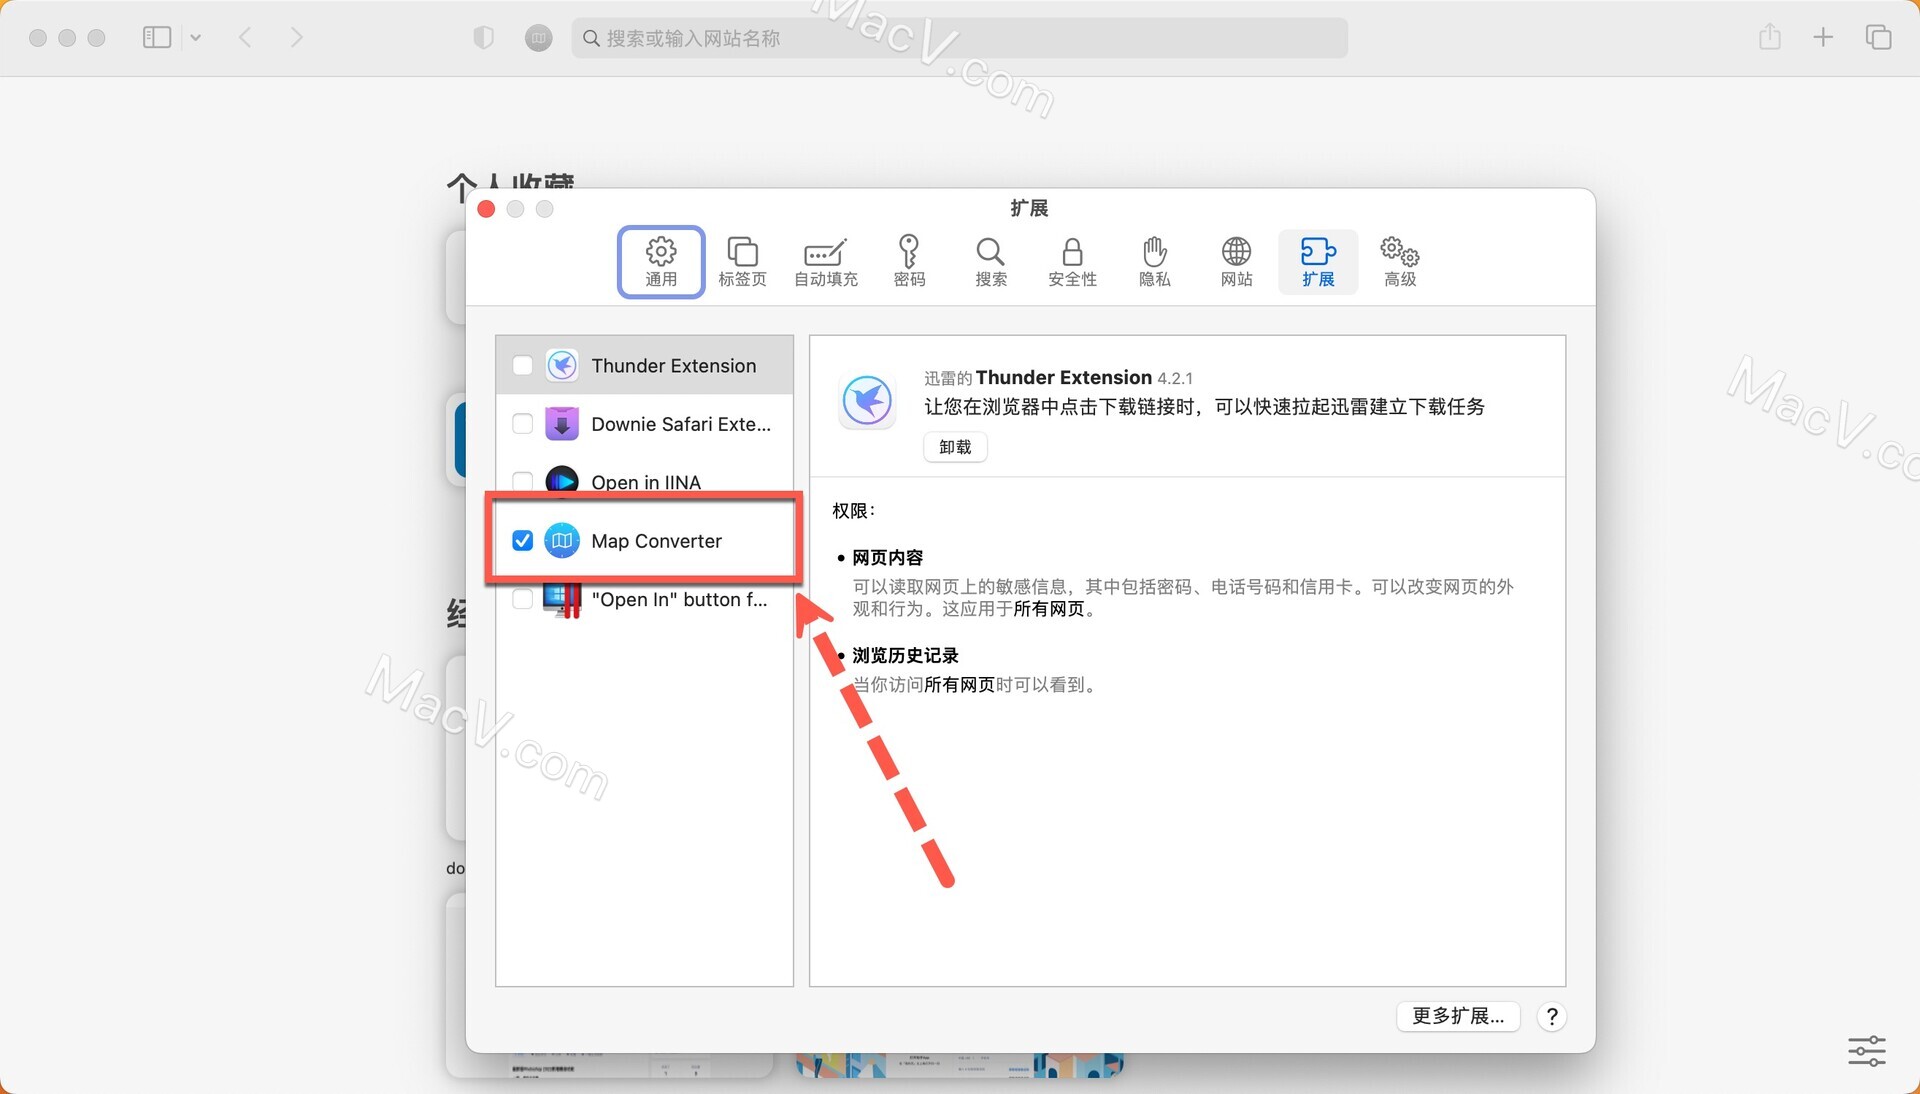Select Thunder Extension bird icon in list
Viewport: 1920px width, 1094px height.
562,365
